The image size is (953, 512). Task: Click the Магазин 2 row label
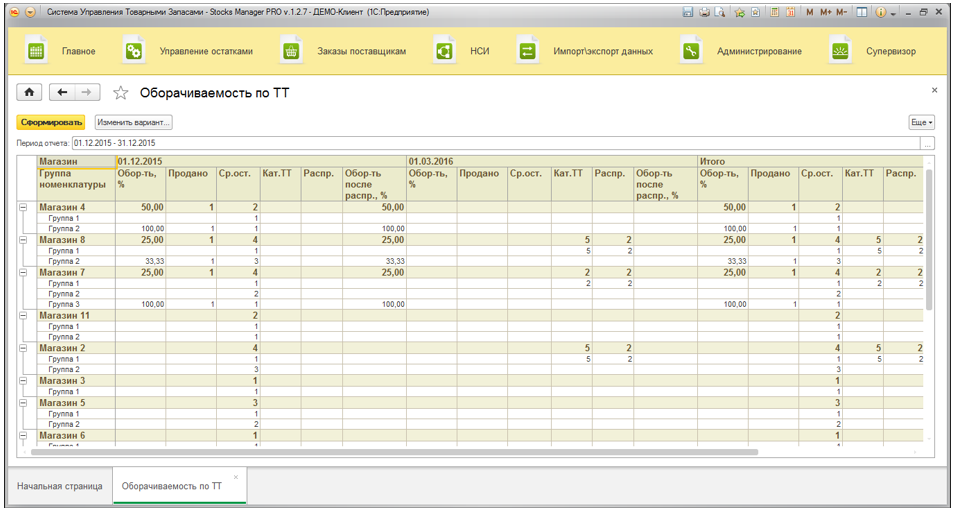click(x=62, y=348)
